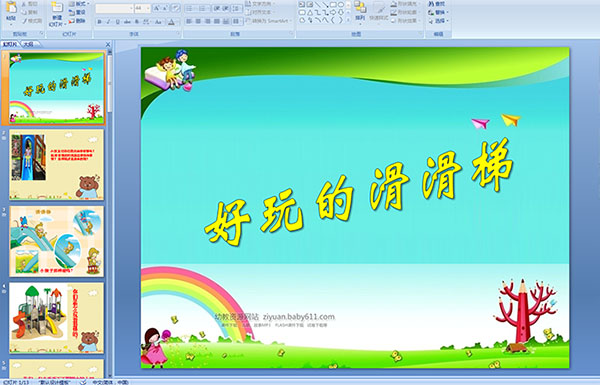Click the Find icon in editing group

click(x=437, y=4)
